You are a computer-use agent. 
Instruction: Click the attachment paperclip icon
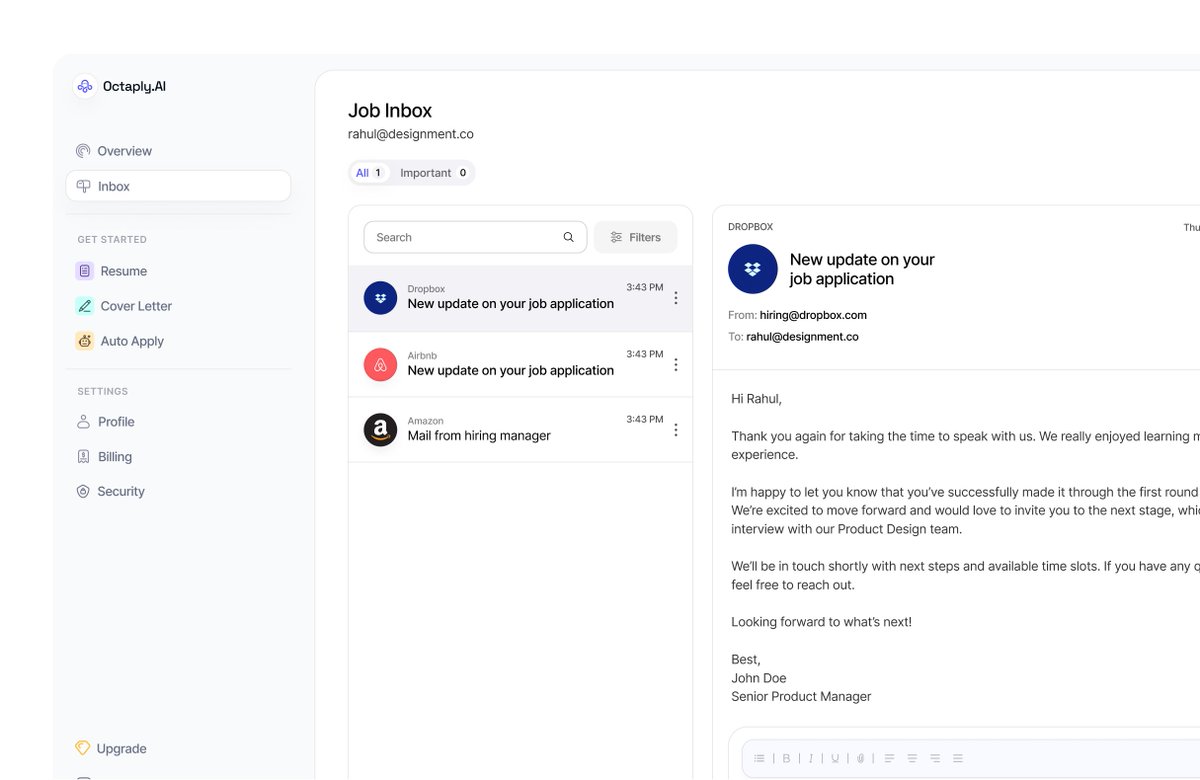pos(860,758)
